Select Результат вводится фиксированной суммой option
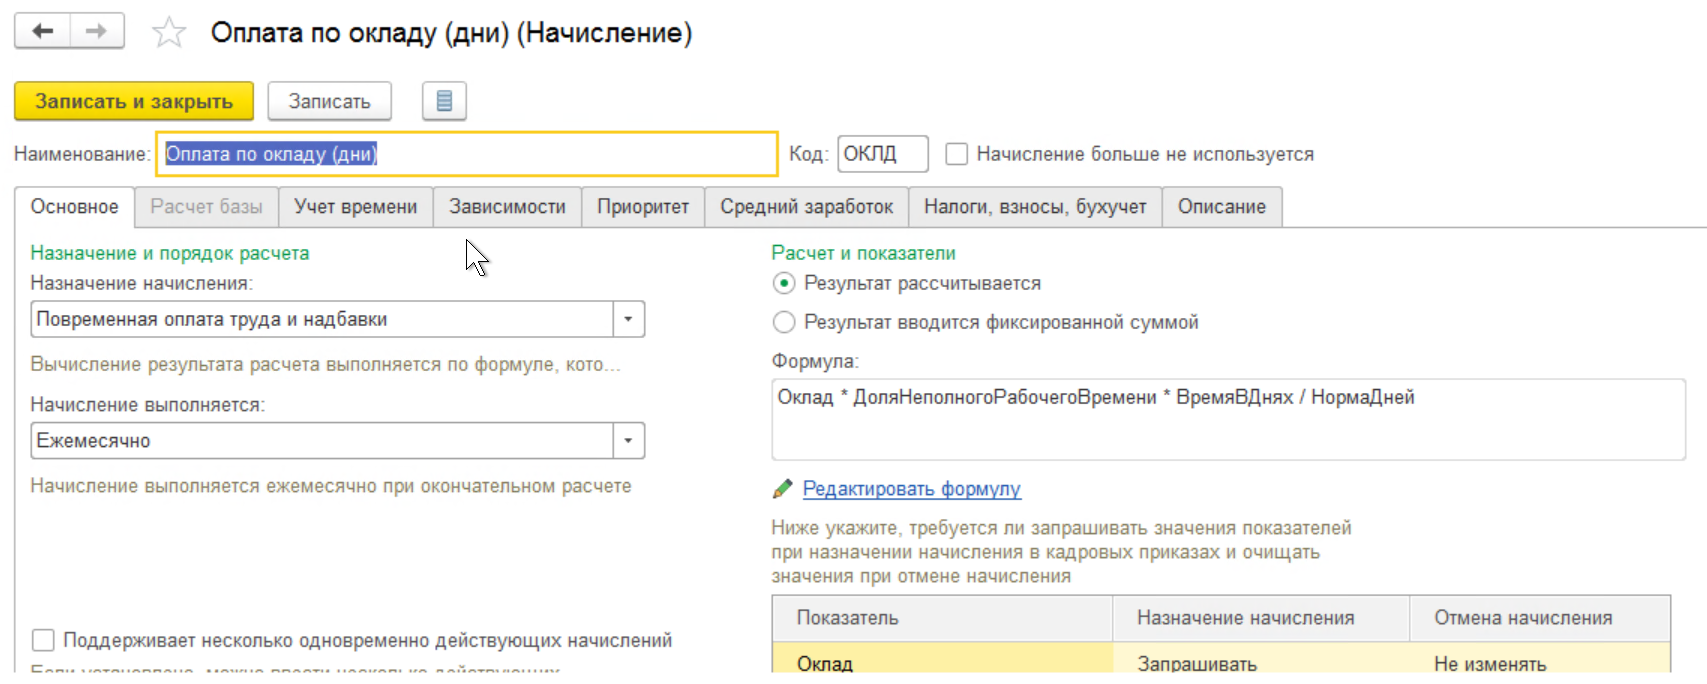The height and width of the screenshot is (684, 1707). point(784,322)
